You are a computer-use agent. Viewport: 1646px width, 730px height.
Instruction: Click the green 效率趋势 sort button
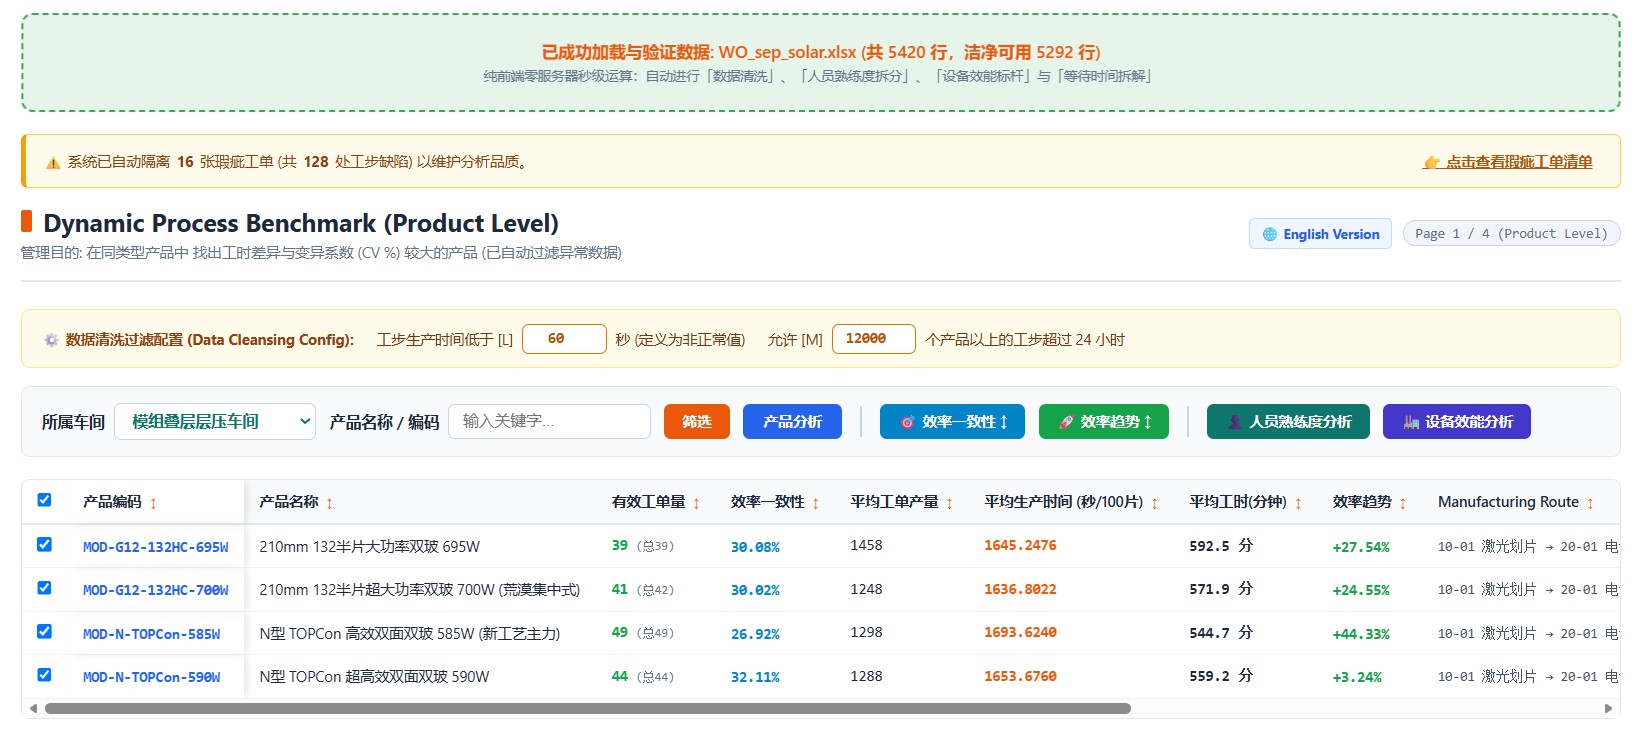1104,422
